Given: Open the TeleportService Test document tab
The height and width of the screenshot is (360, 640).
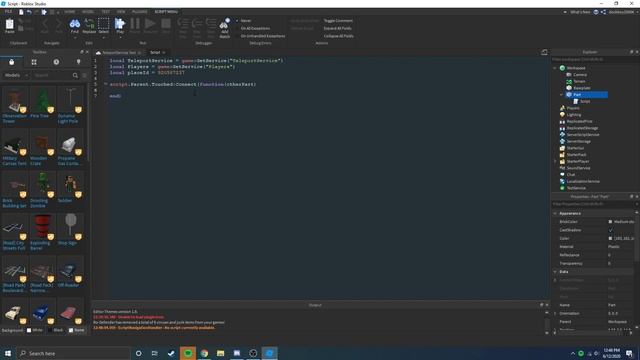Looking at the screenshot, I should [118, 53].
